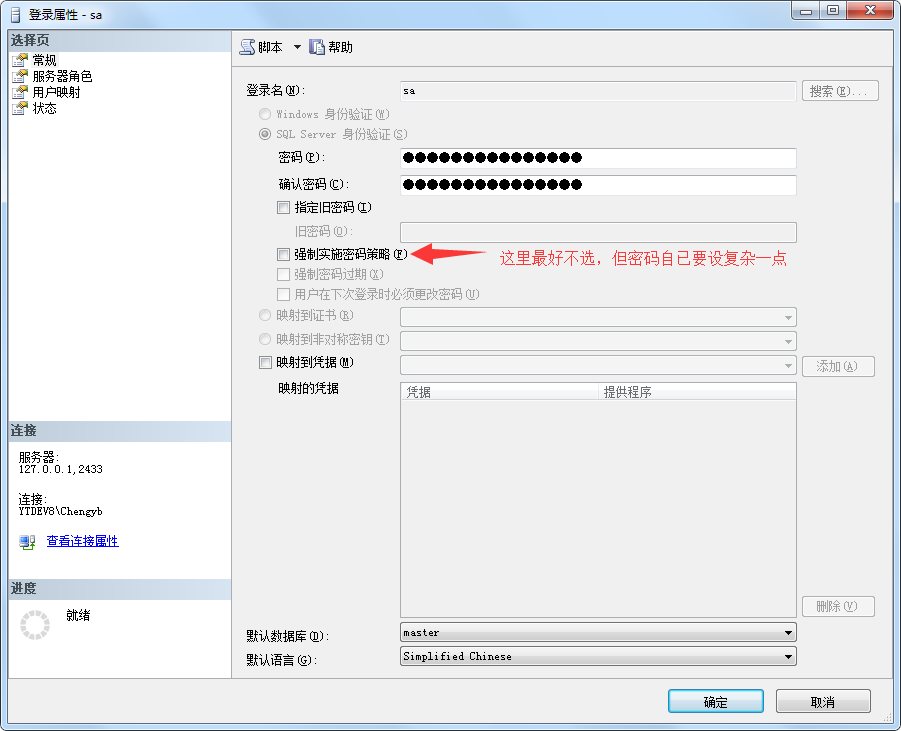Click the 取消 button
Image resolution: width=901 pixels, height=731 pixels.
tap(823, 702)
